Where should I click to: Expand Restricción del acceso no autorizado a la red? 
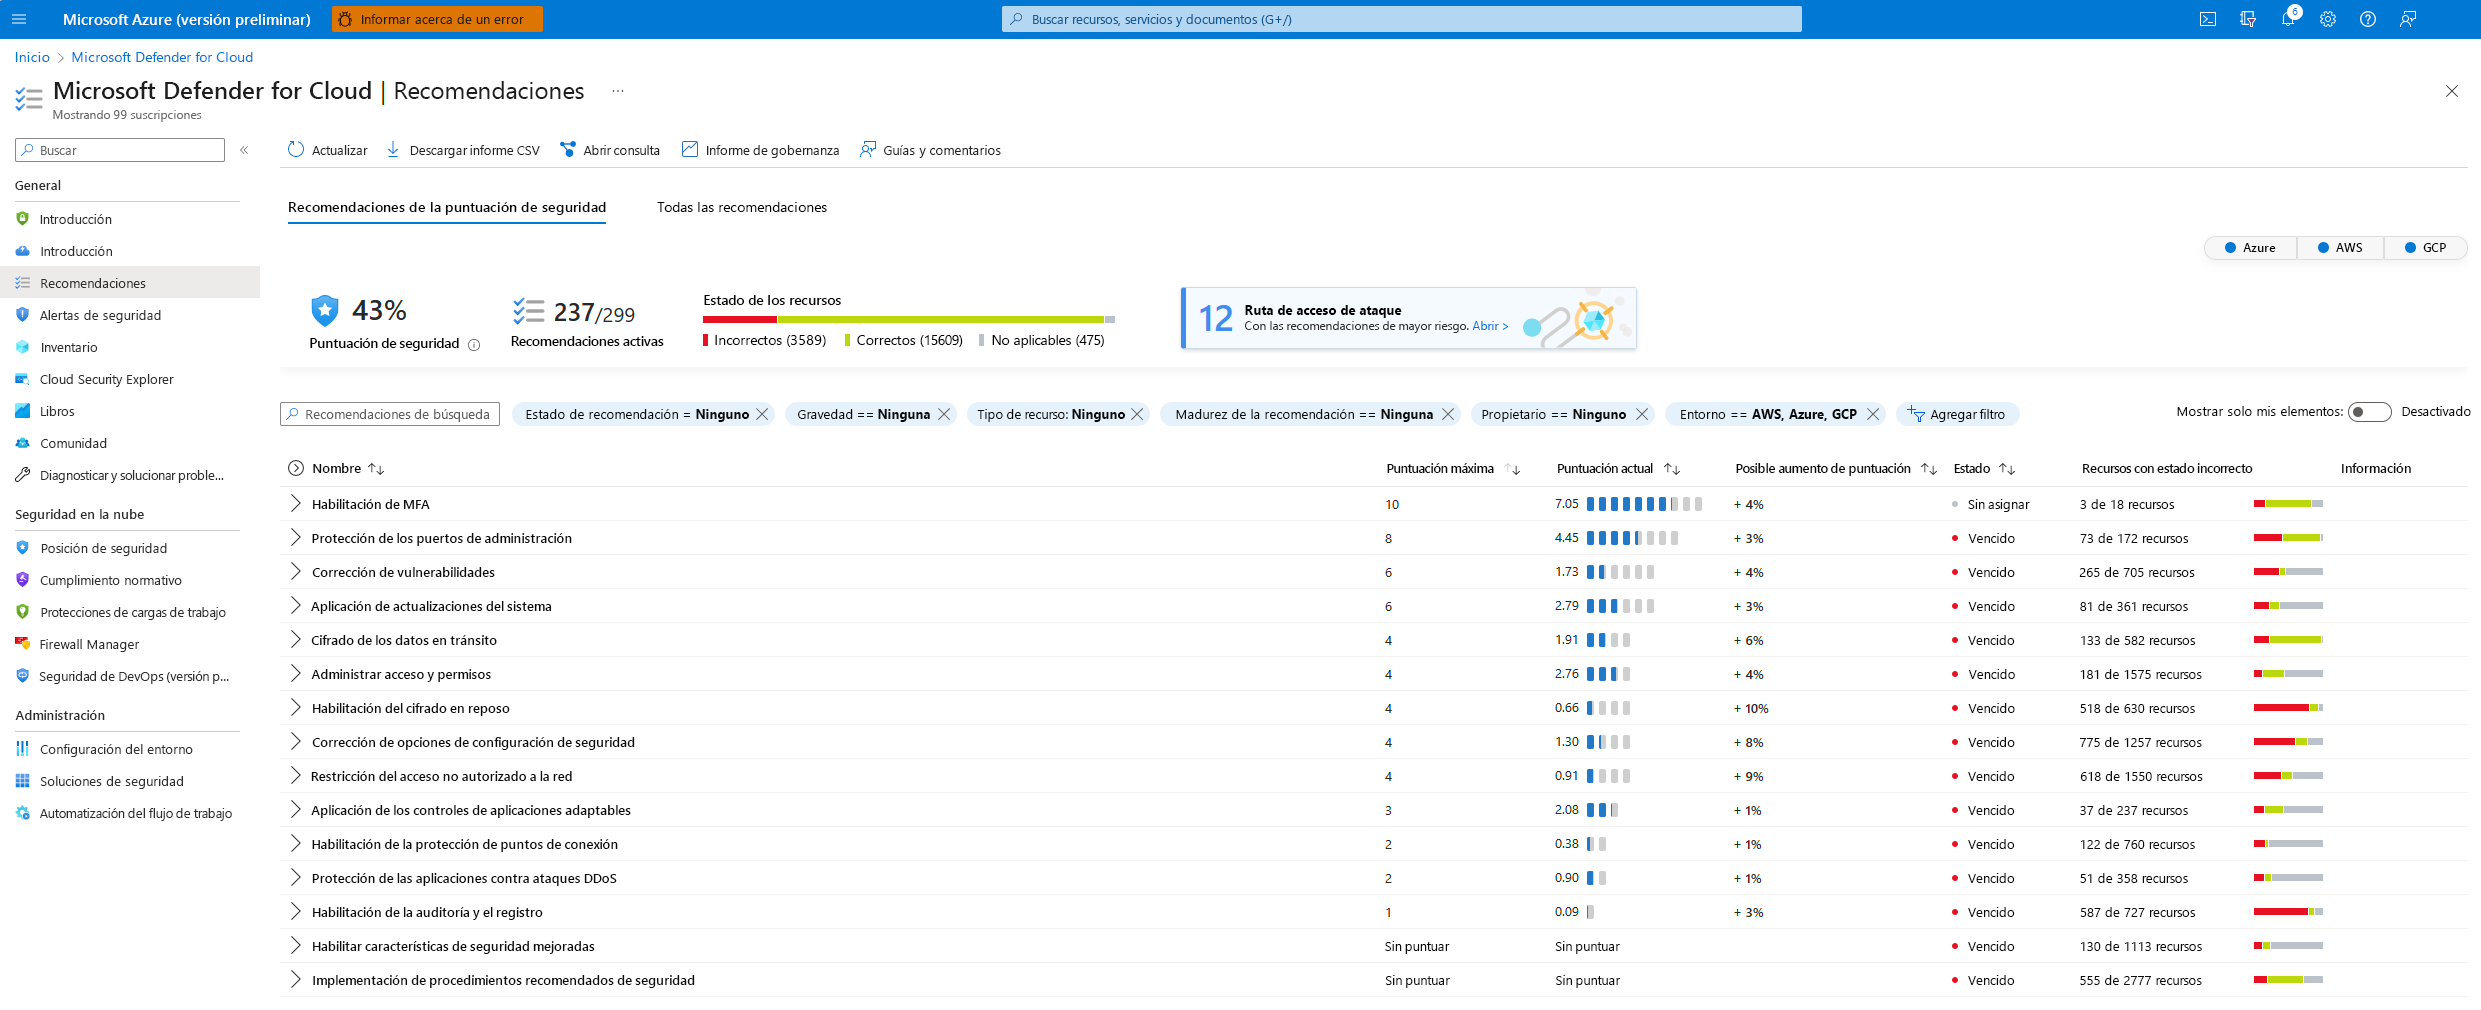pyautogui.click(x=295, y=775)
